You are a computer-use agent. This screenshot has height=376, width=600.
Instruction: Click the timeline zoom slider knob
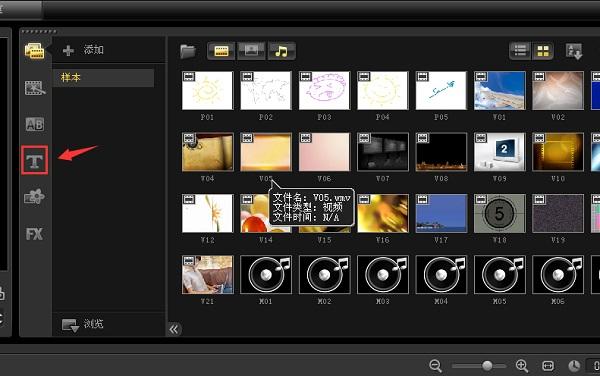[487, 366]
